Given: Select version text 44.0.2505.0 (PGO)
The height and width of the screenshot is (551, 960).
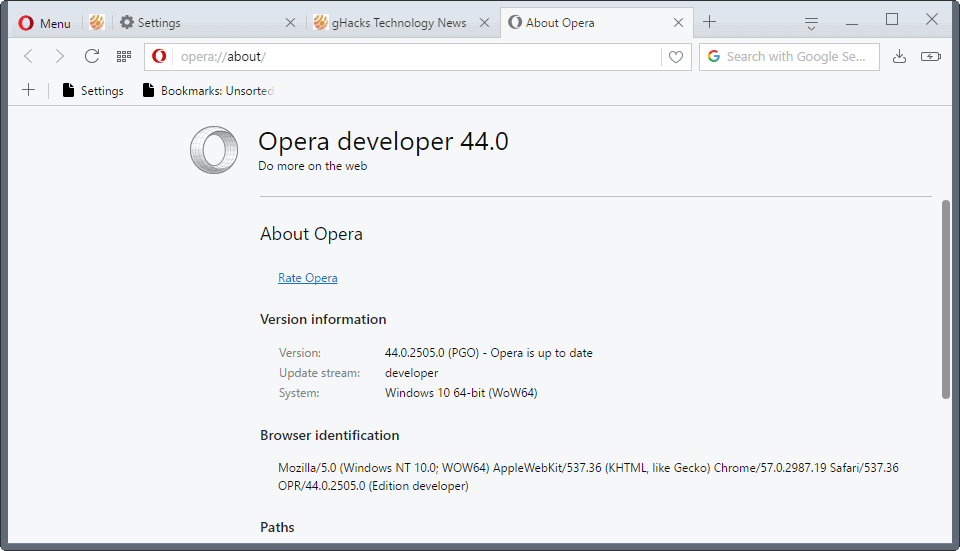Looking at the screenshot, I should (x=432, y=353).
